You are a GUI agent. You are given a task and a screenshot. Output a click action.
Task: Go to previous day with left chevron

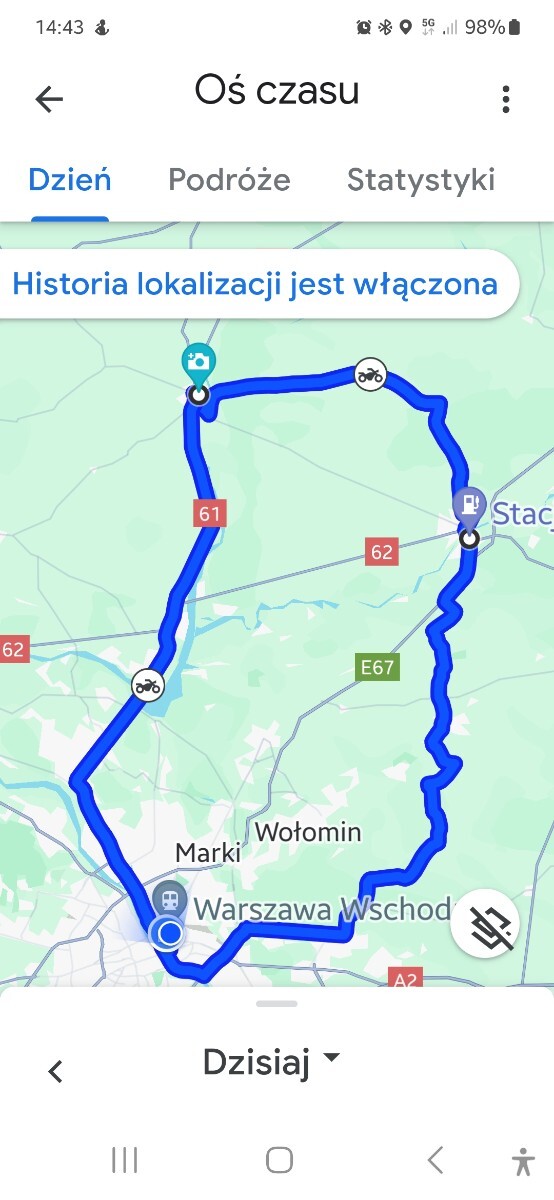56,1071
